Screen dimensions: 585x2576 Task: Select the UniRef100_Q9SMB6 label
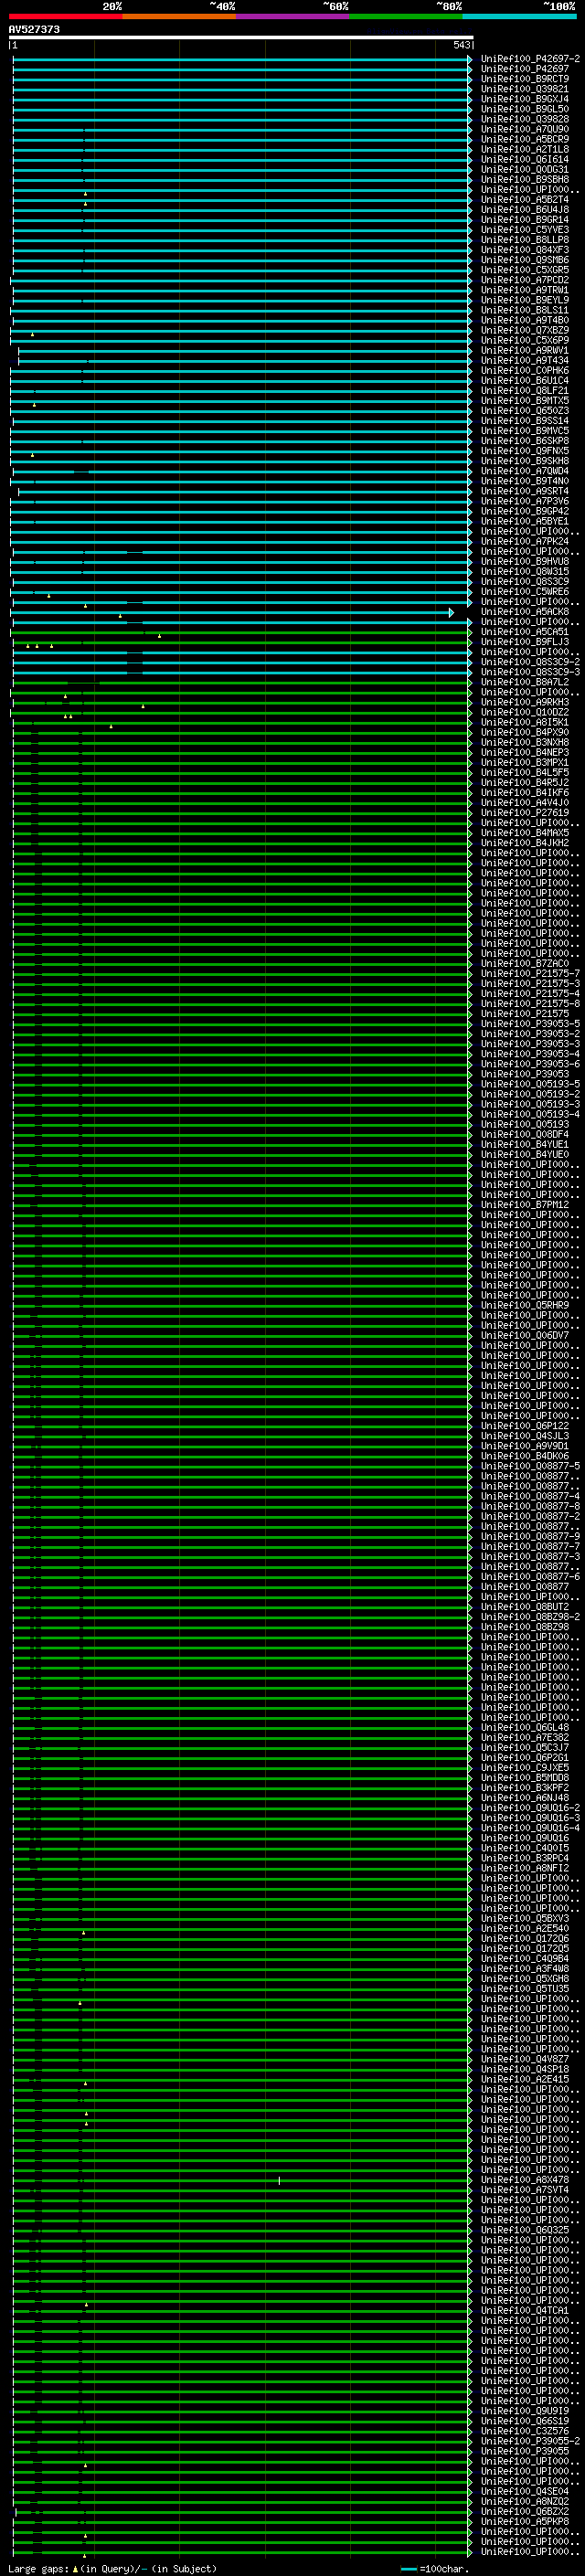click(x=525, y=260)
